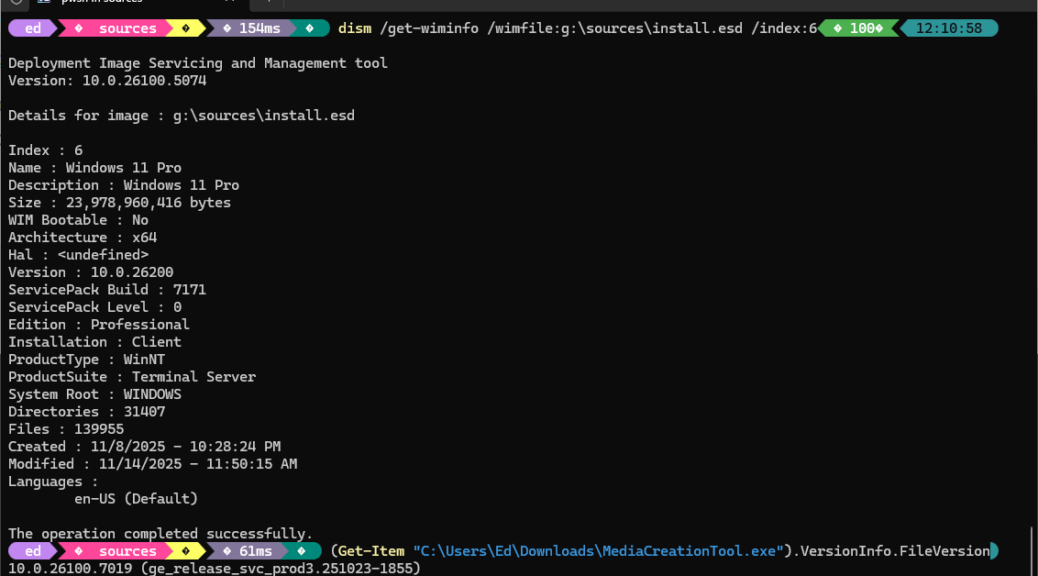Viewport: 1038px width, 576px height.
Task: Click the terminal scrollbar thumb
Action: click(x=1032, y=548)
